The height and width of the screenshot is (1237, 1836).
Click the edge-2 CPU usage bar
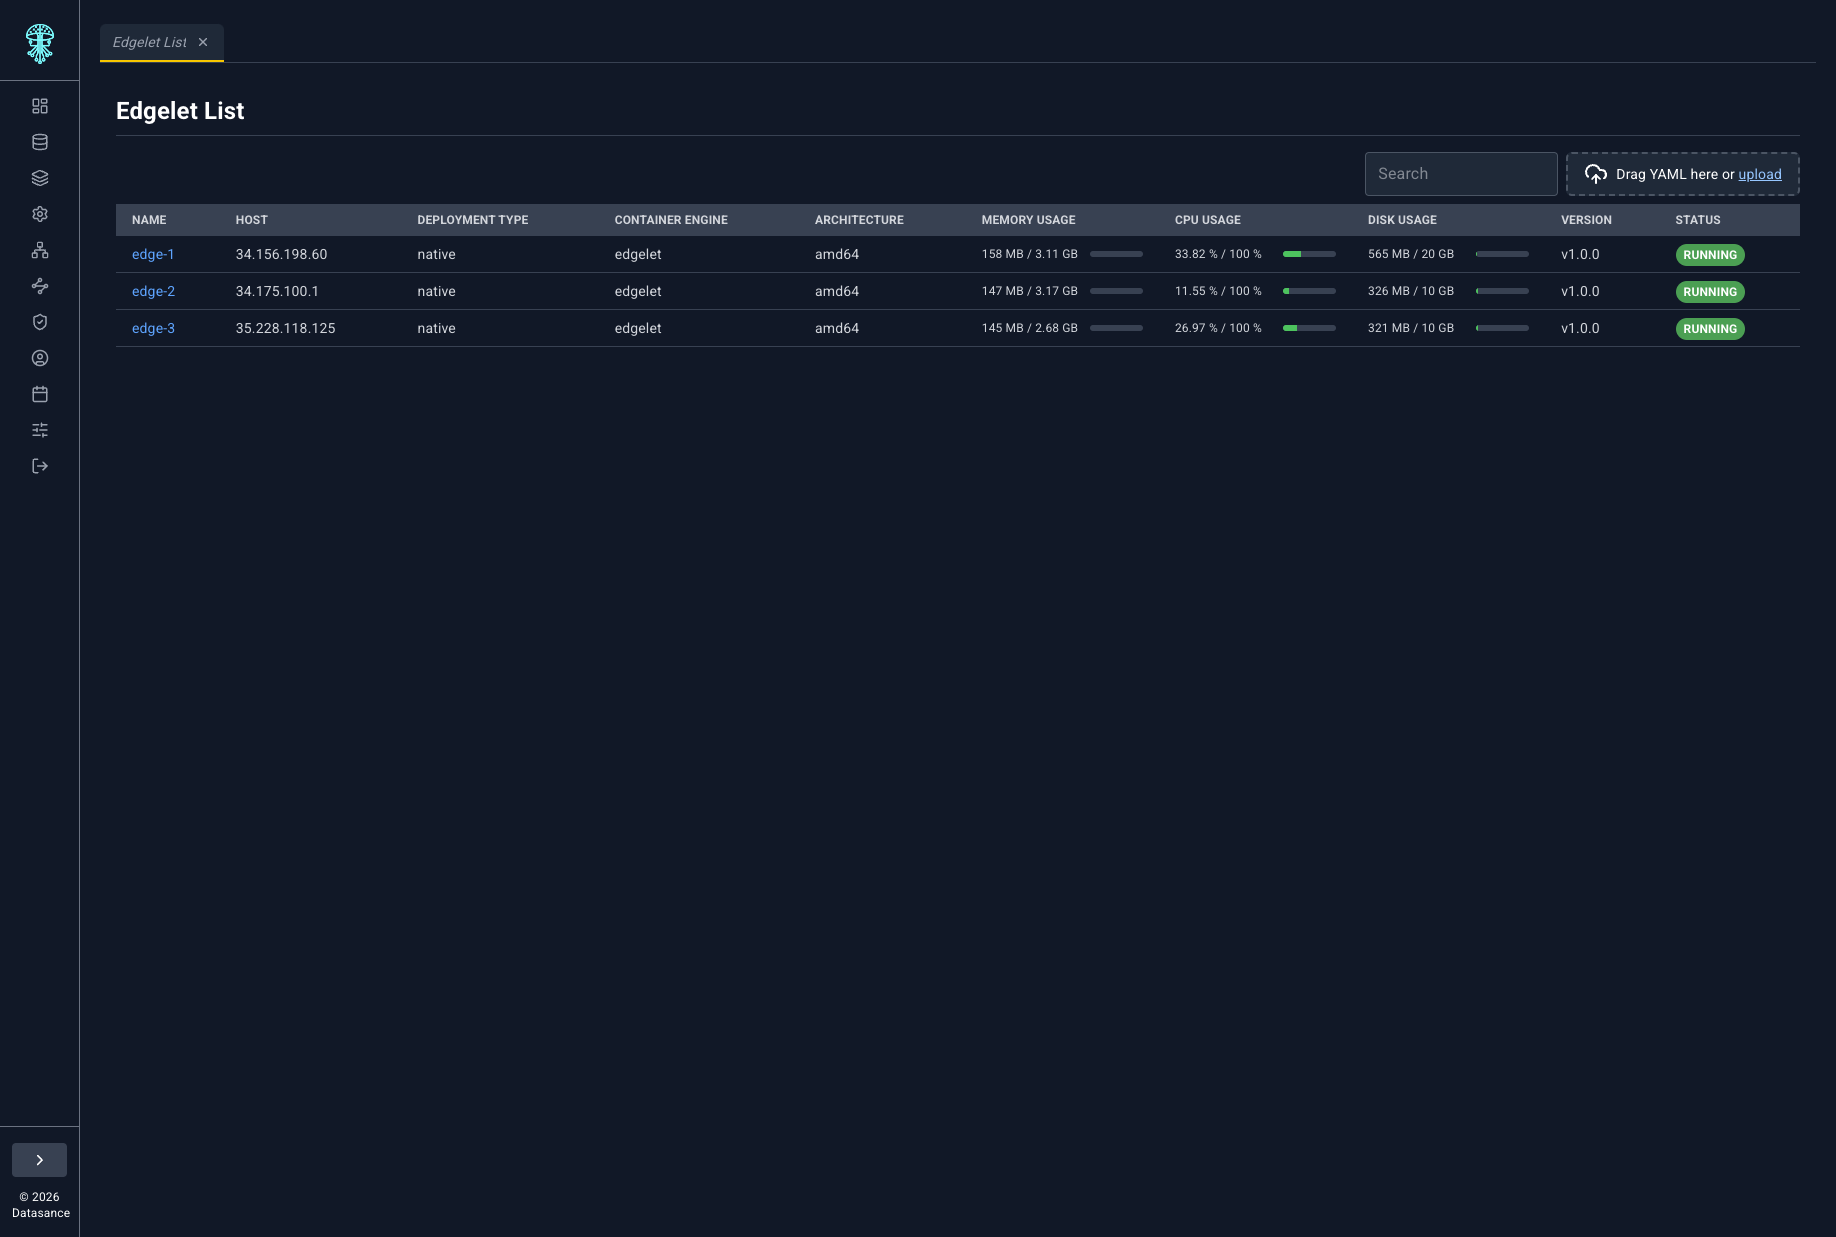tap(1309, 291)
